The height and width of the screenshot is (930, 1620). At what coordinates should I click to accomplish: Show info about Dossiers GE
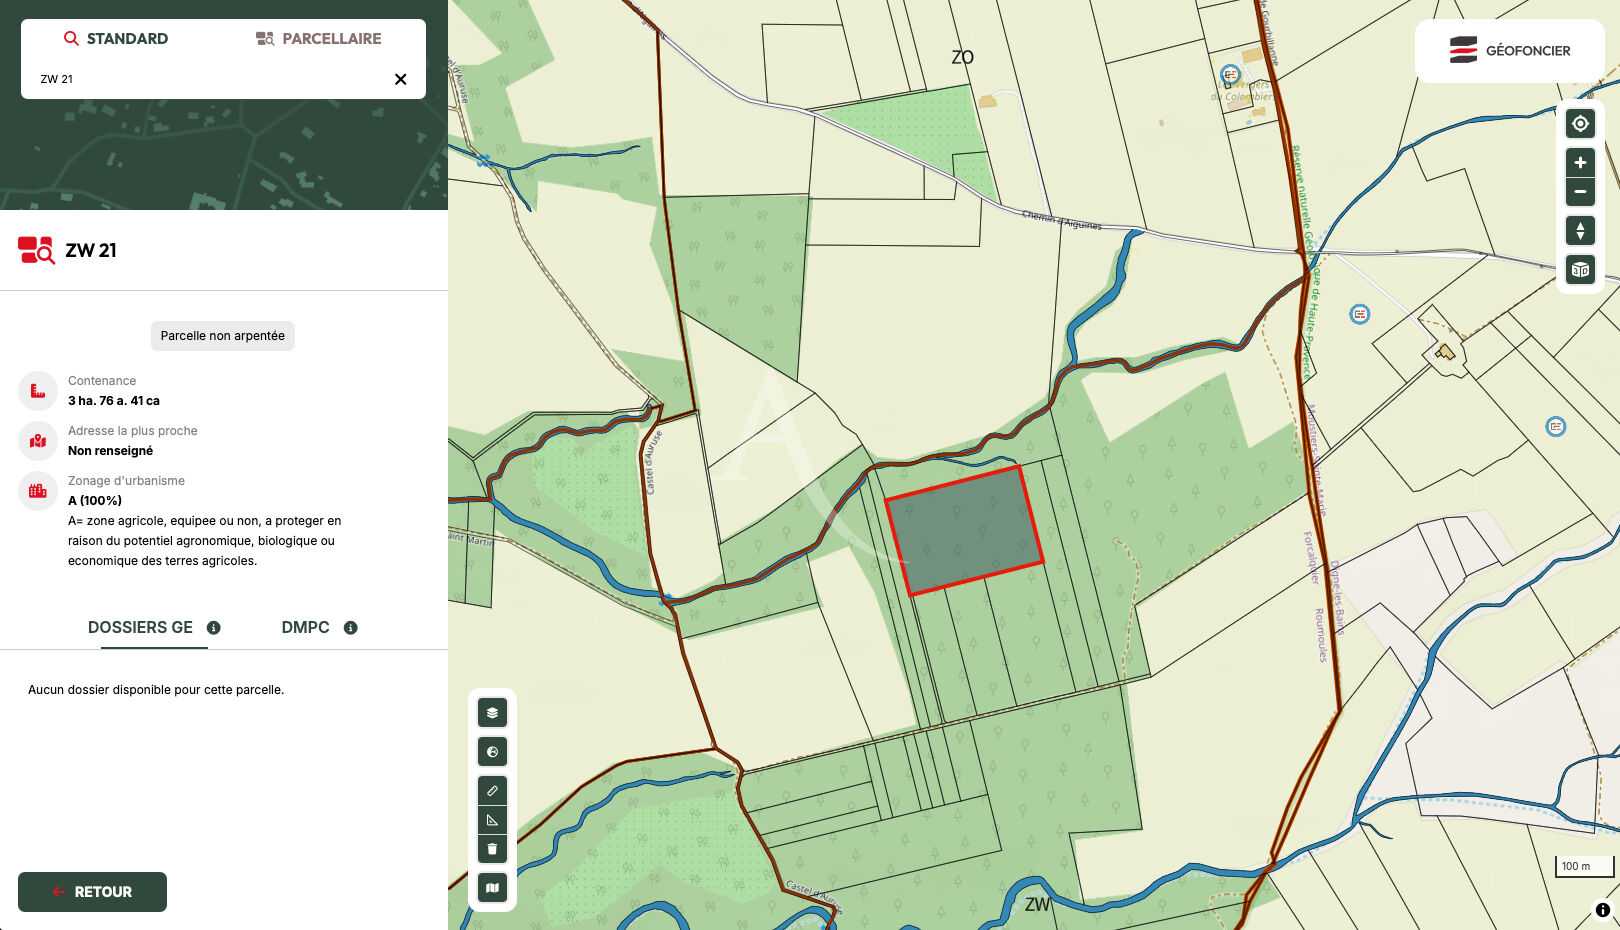click(x=214, y=628)
